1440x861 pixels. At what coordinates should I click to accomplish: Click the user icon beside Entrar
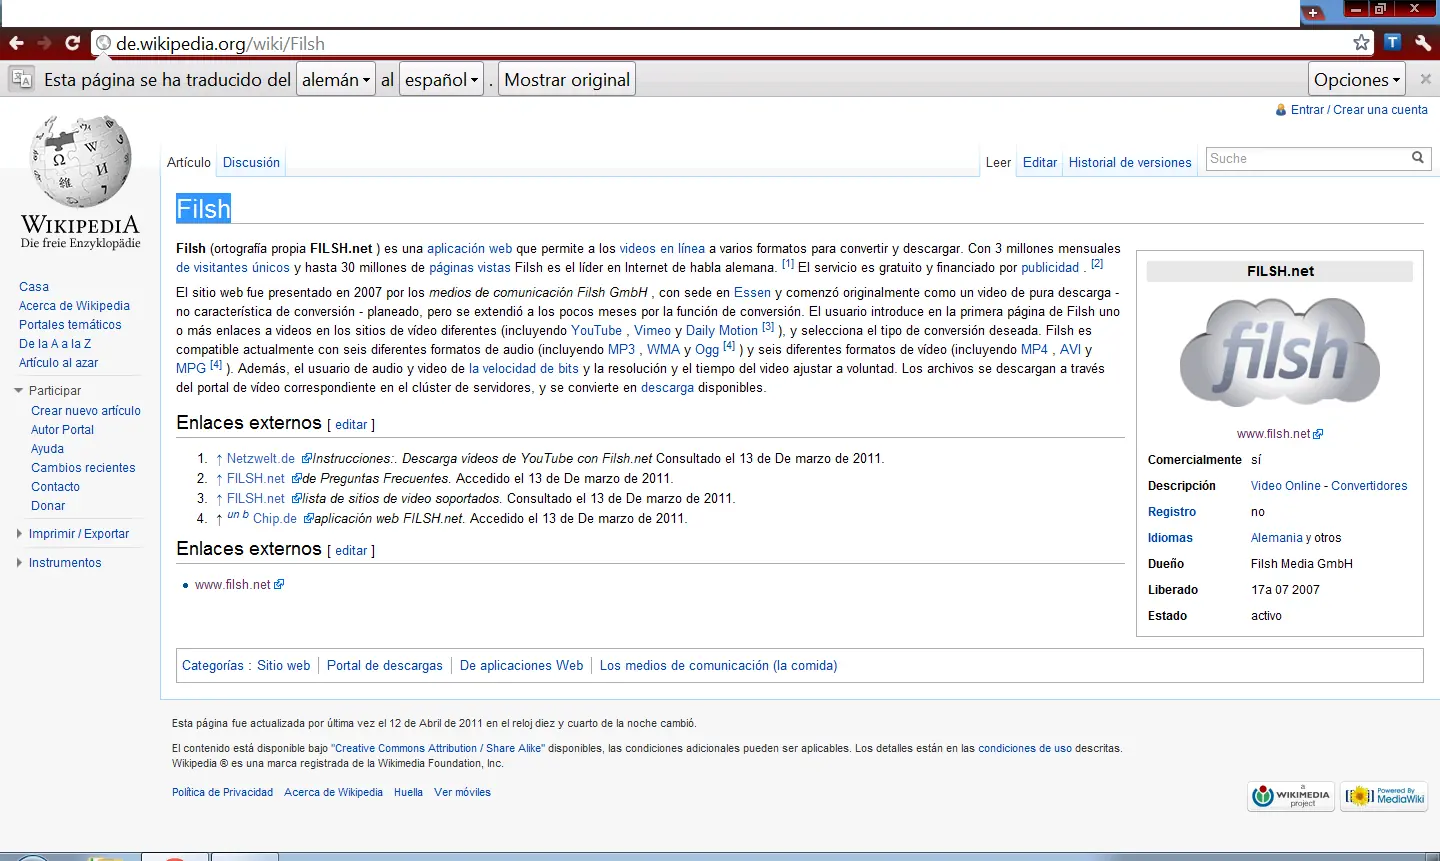pyautogui.click(x=1281, y=110)
